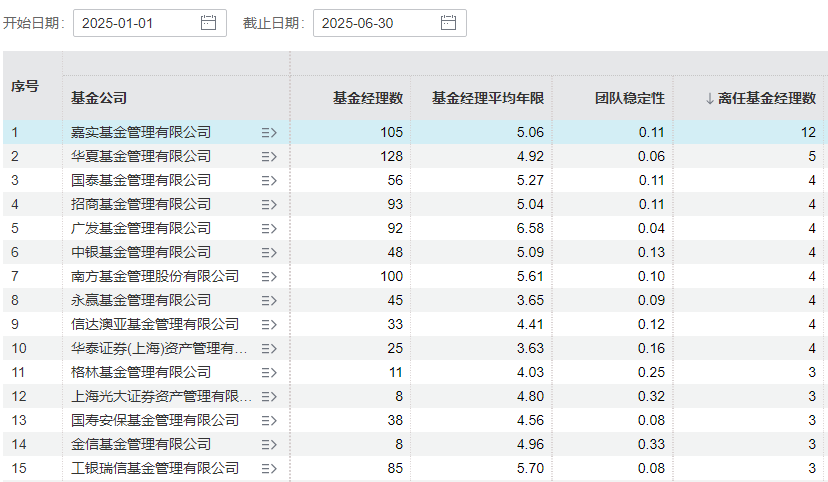Click the start date field 2025-01-01
This screenshot has height=482, width=828.
pos(150,23)
